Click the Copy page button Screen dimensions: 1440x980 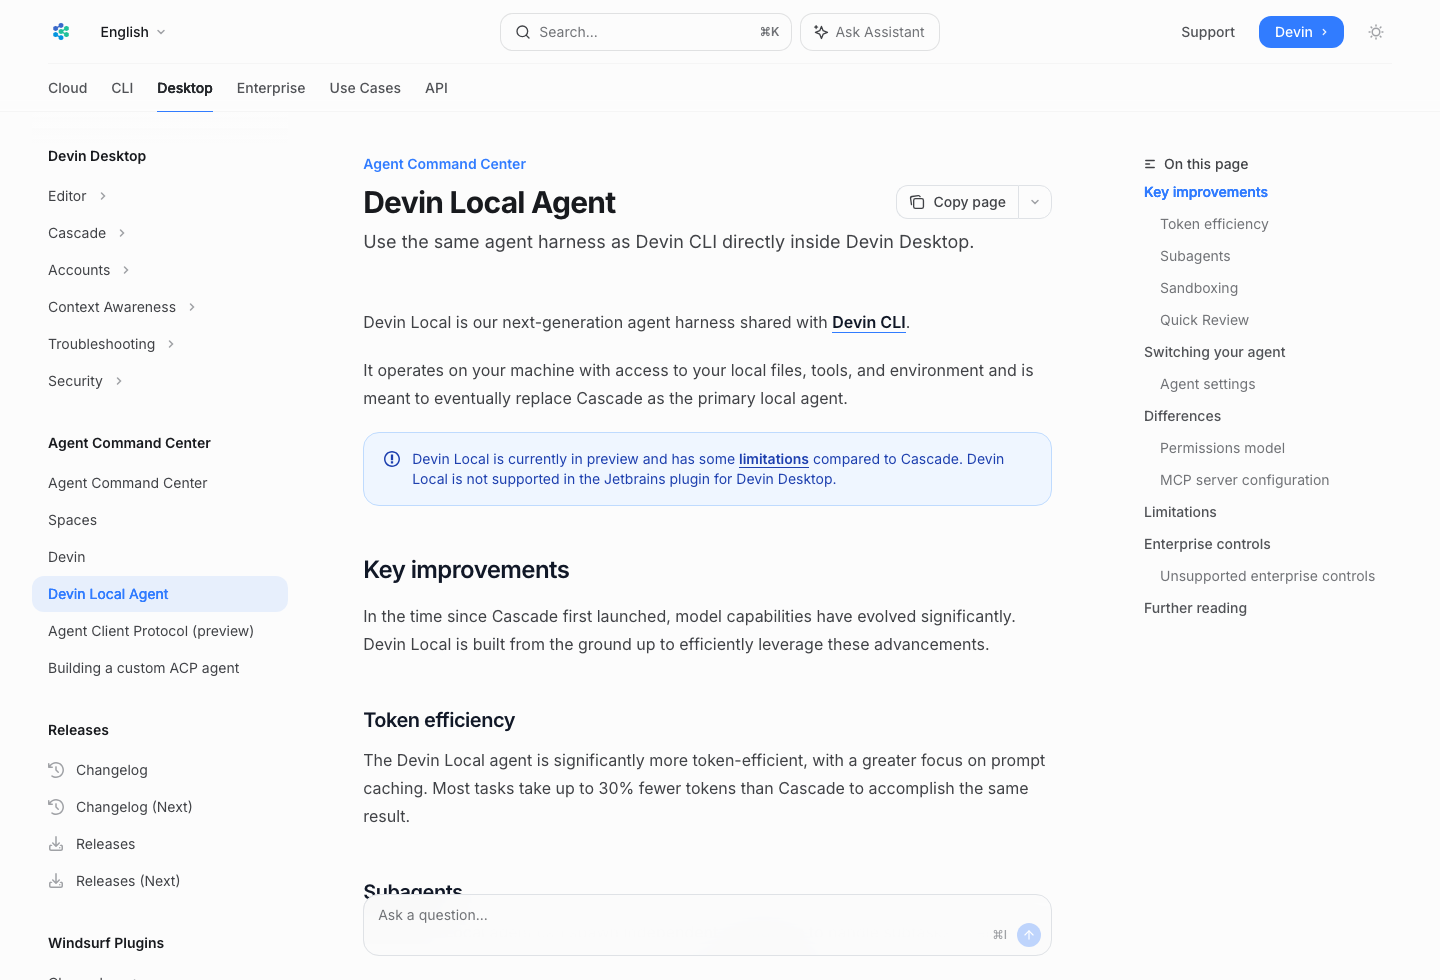pyautogui.click(x=958, y=202)
